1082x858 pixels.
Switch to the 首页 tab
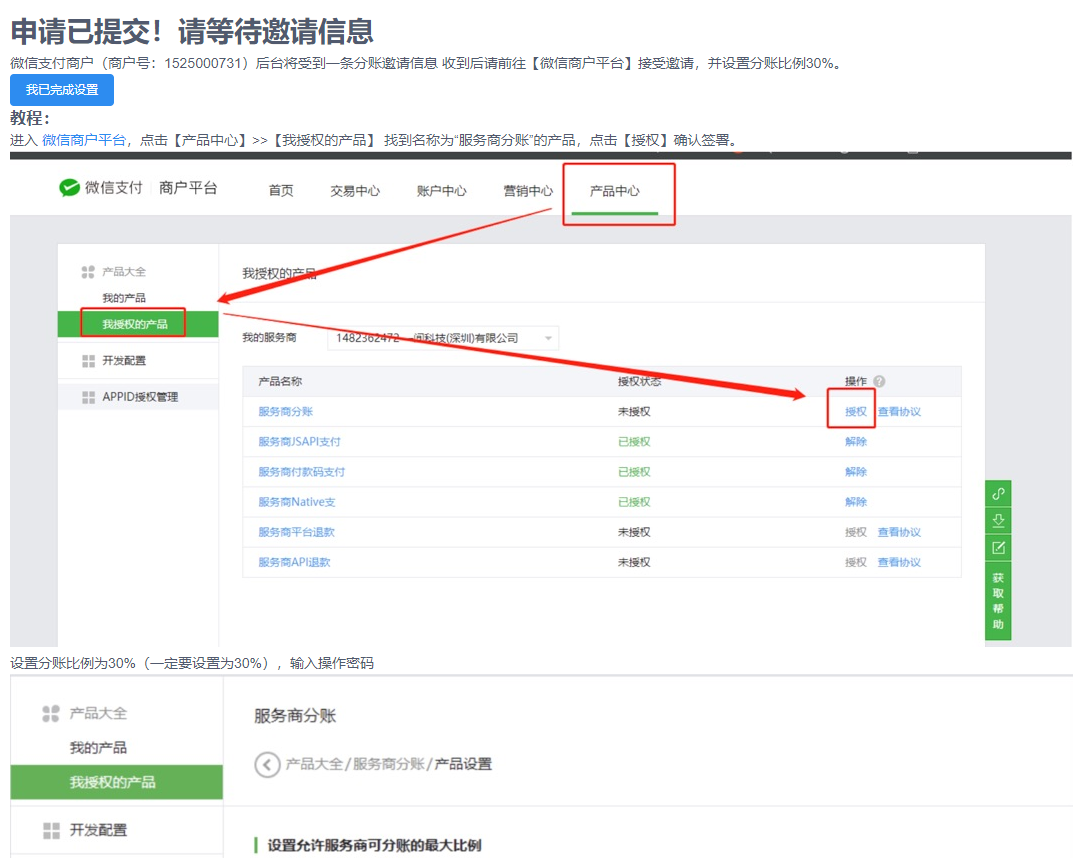coord(281,191)
